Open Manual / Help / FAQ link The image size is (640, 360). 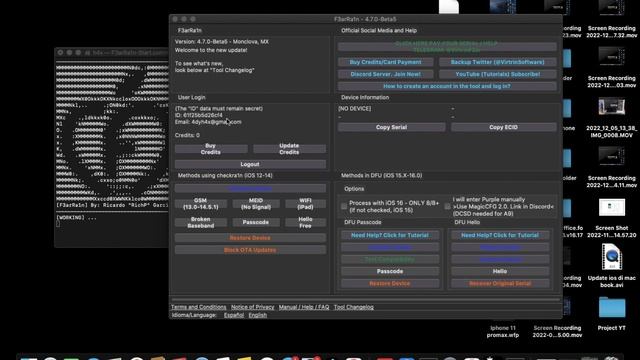click(304, 307)
